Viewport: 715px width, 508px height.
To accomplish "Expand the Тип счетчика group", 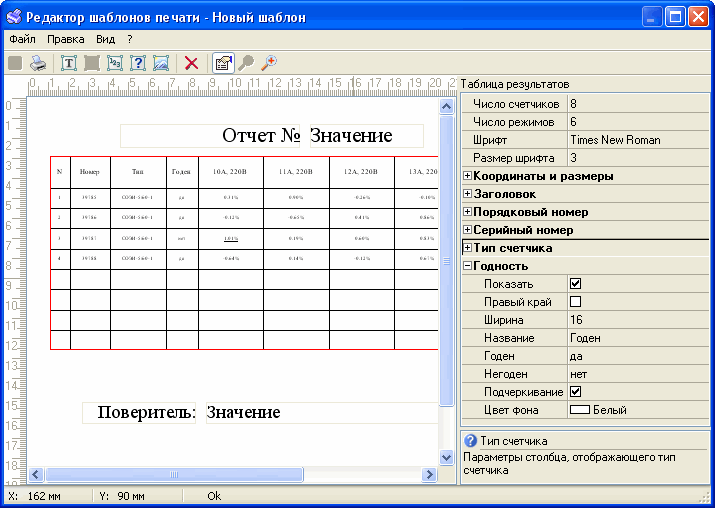I will (467, 248).
